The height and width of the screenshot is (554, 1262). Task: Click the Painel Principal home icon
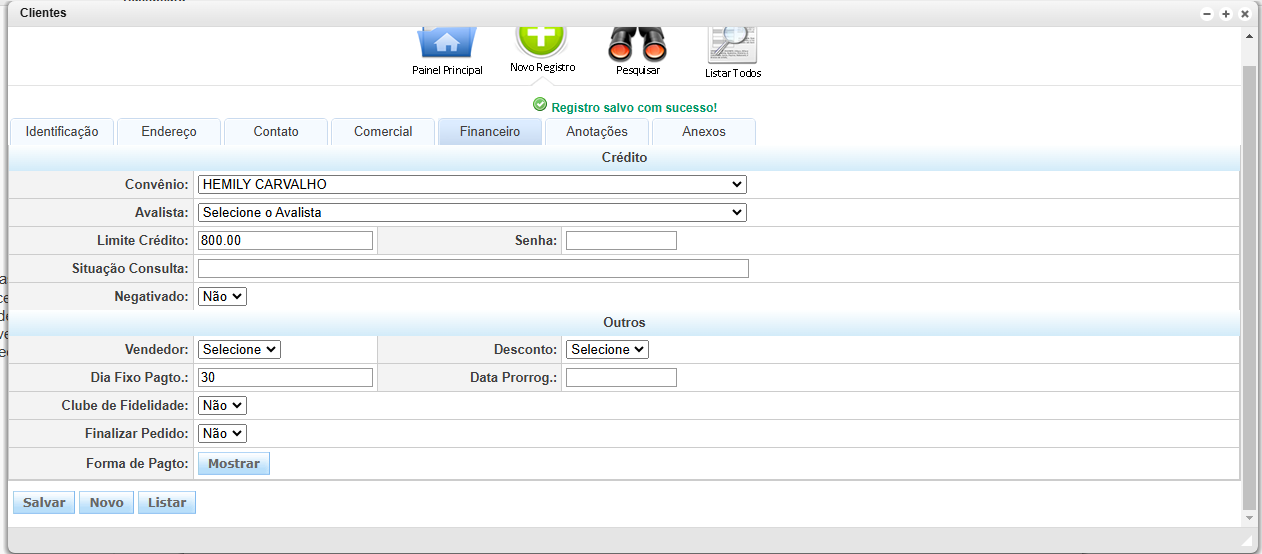[x=447, y=42]
